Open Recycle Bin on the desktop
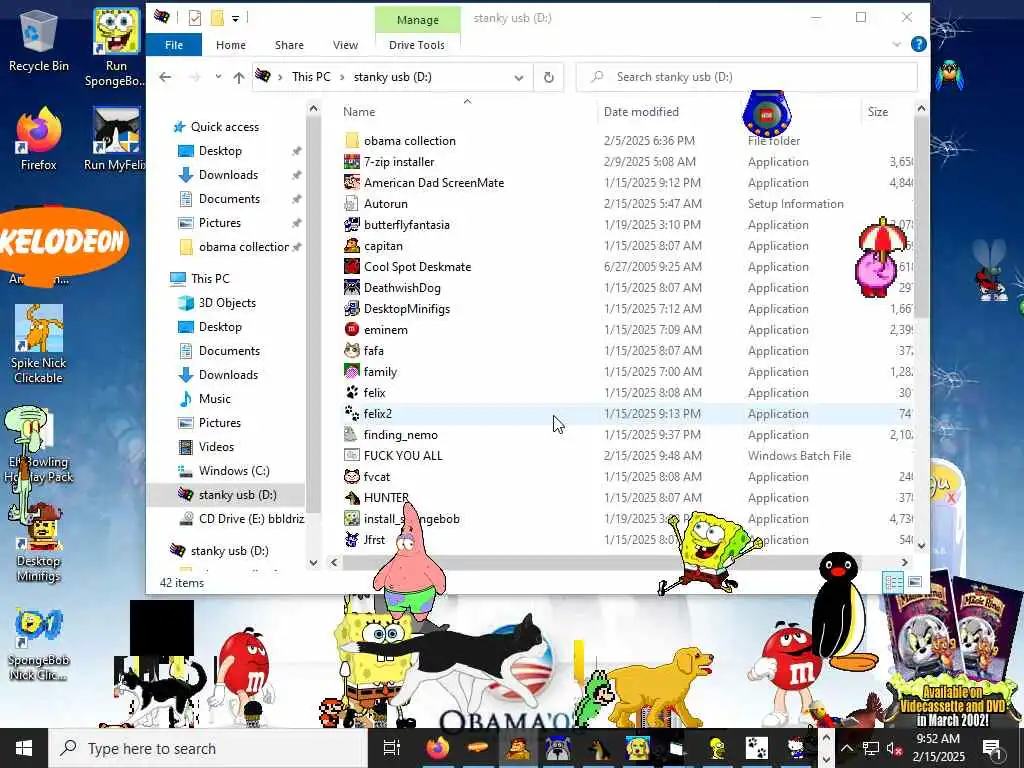Screen dimensions: 1024x768 39,40
